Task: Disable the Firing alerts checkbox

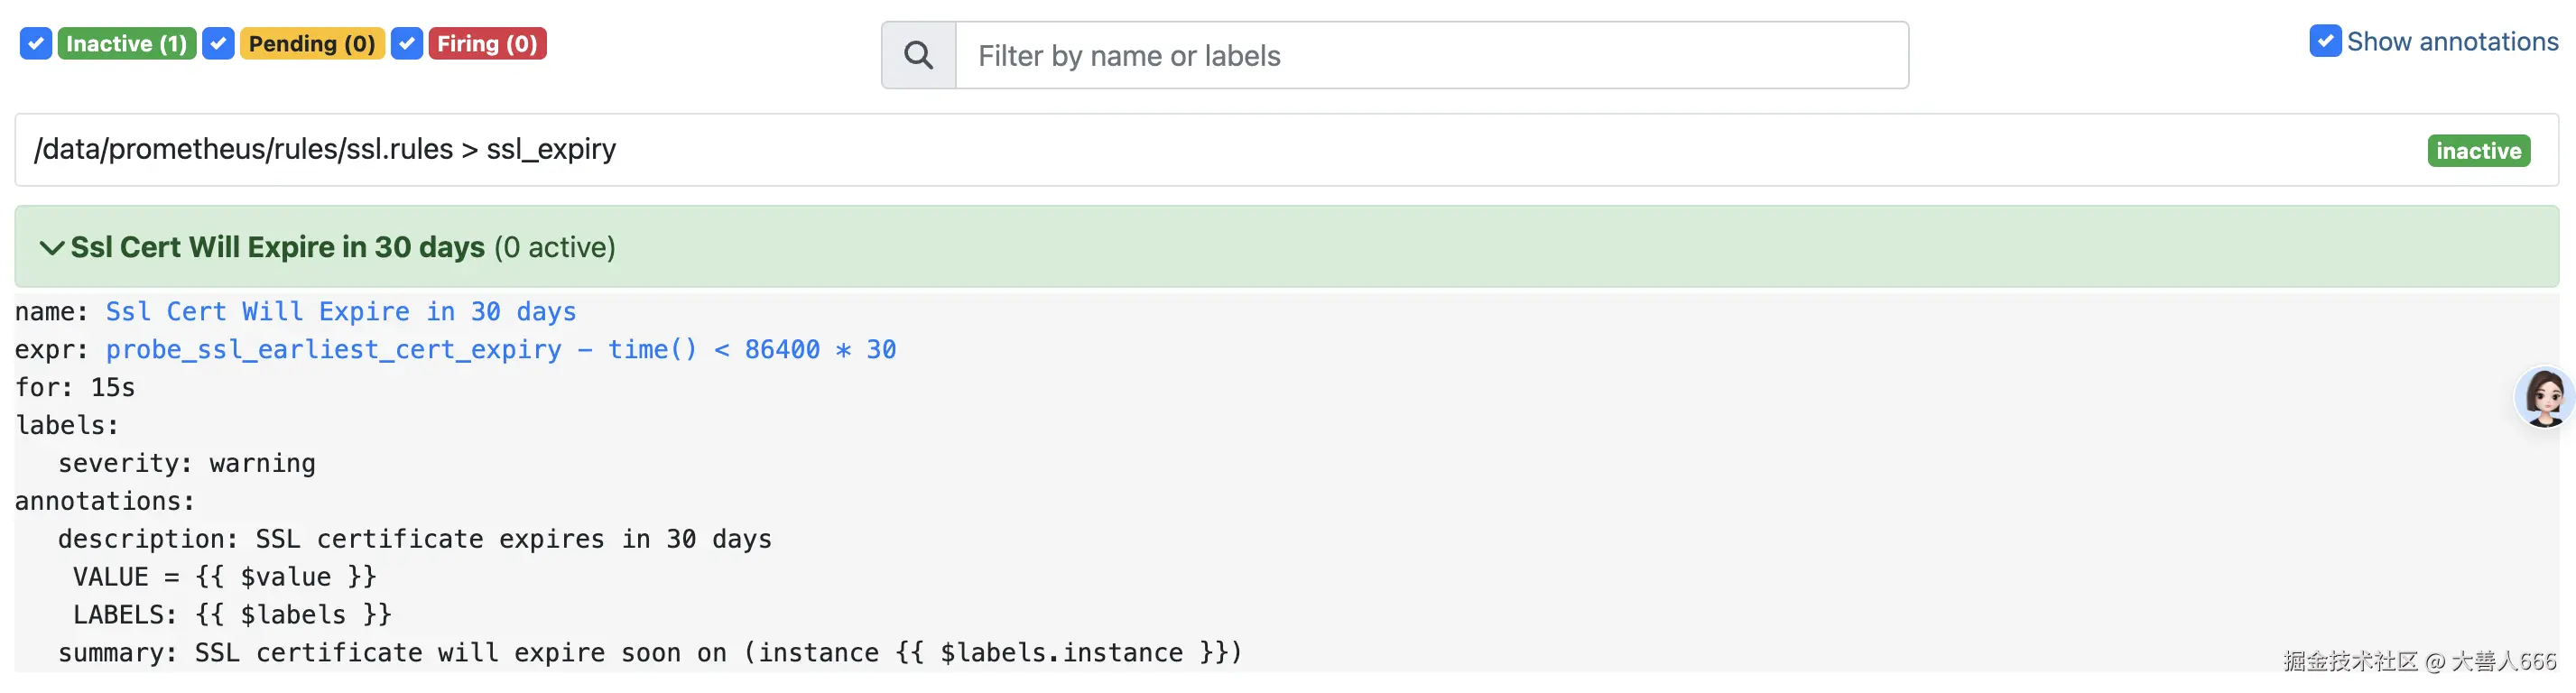Action: click(407, 44)
